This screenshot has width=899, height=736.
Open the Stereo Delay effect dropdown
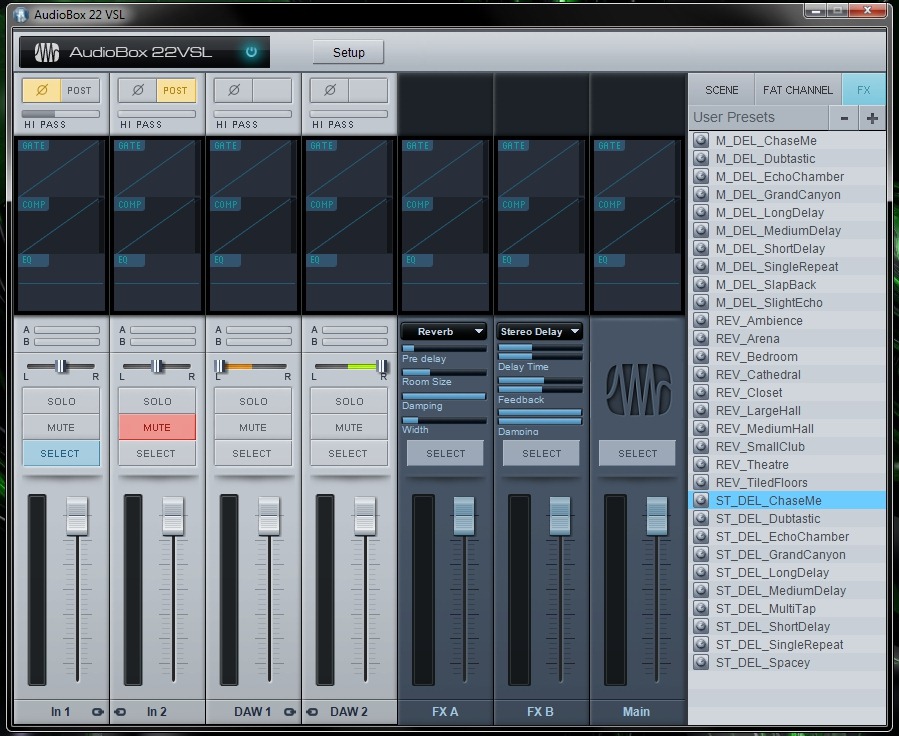pyautogui.click(x=540, y=331)
